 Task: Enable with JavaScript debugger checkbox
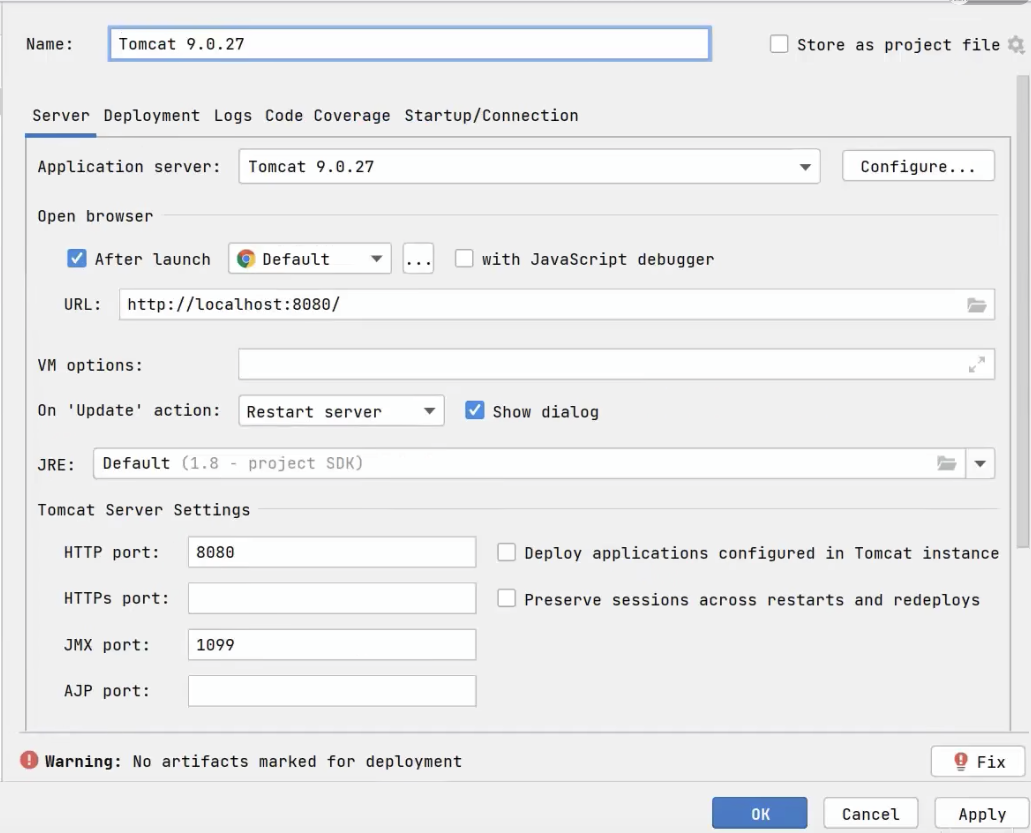(x=464, y=258)
